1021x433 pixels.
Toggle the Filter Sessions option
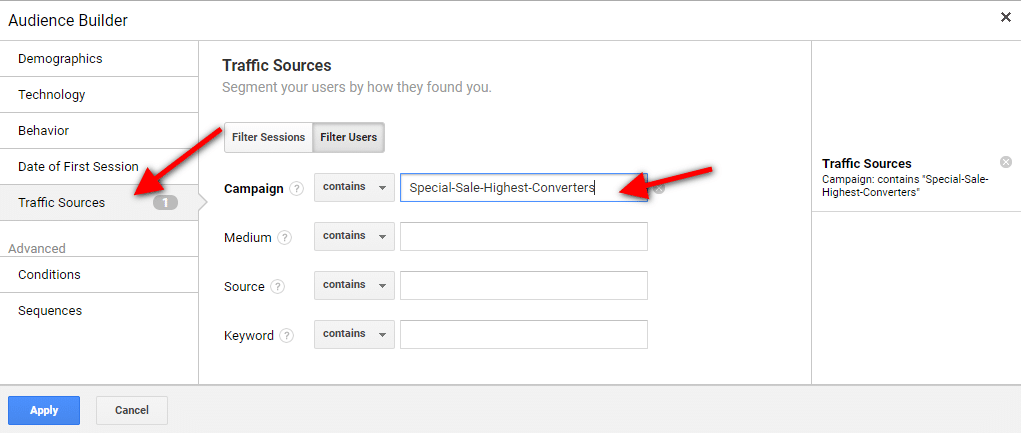point(268,137)
